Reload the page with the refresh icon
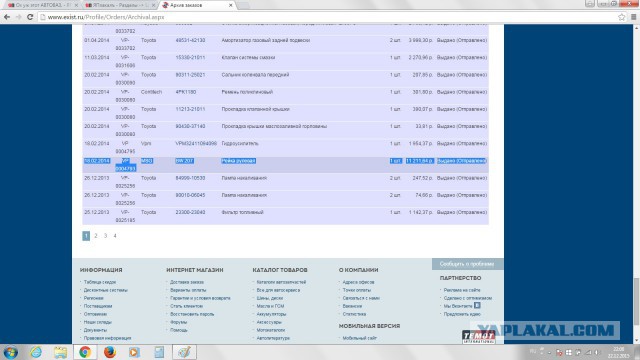 30,17
